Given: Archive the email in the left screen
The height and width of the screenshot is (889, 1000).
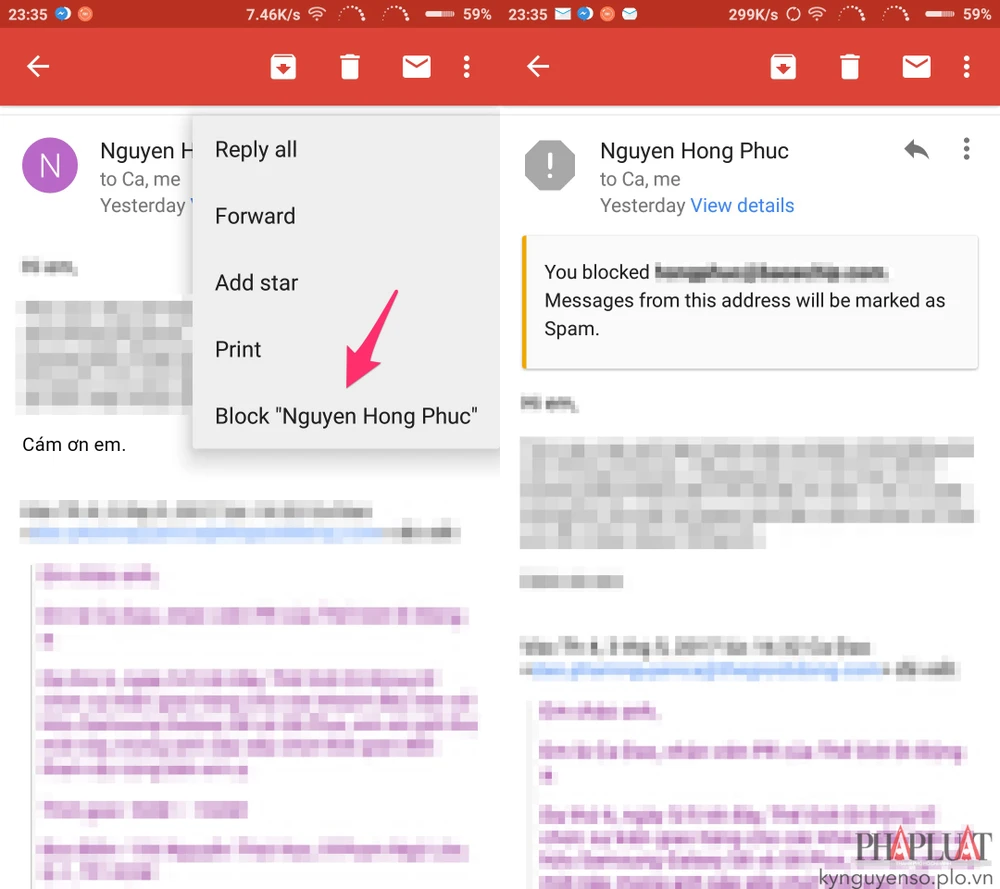Looking at the screenshot, I should (283, 67).
